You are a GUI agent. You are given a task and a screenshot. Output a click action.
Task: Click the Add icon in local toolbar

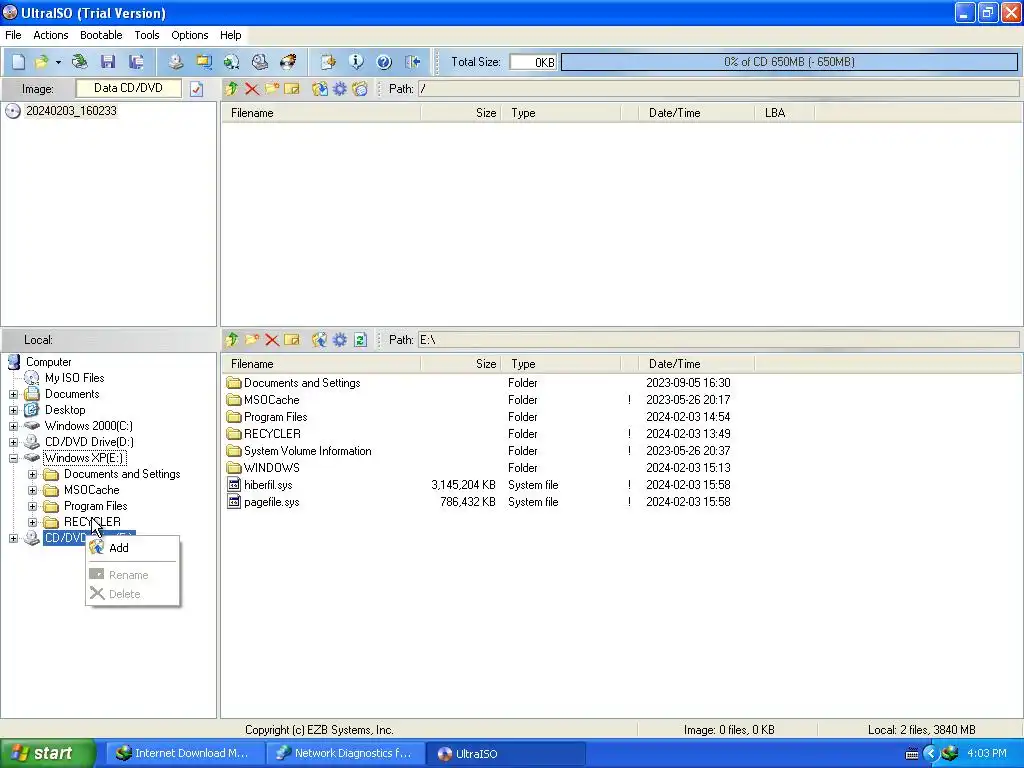319,340
